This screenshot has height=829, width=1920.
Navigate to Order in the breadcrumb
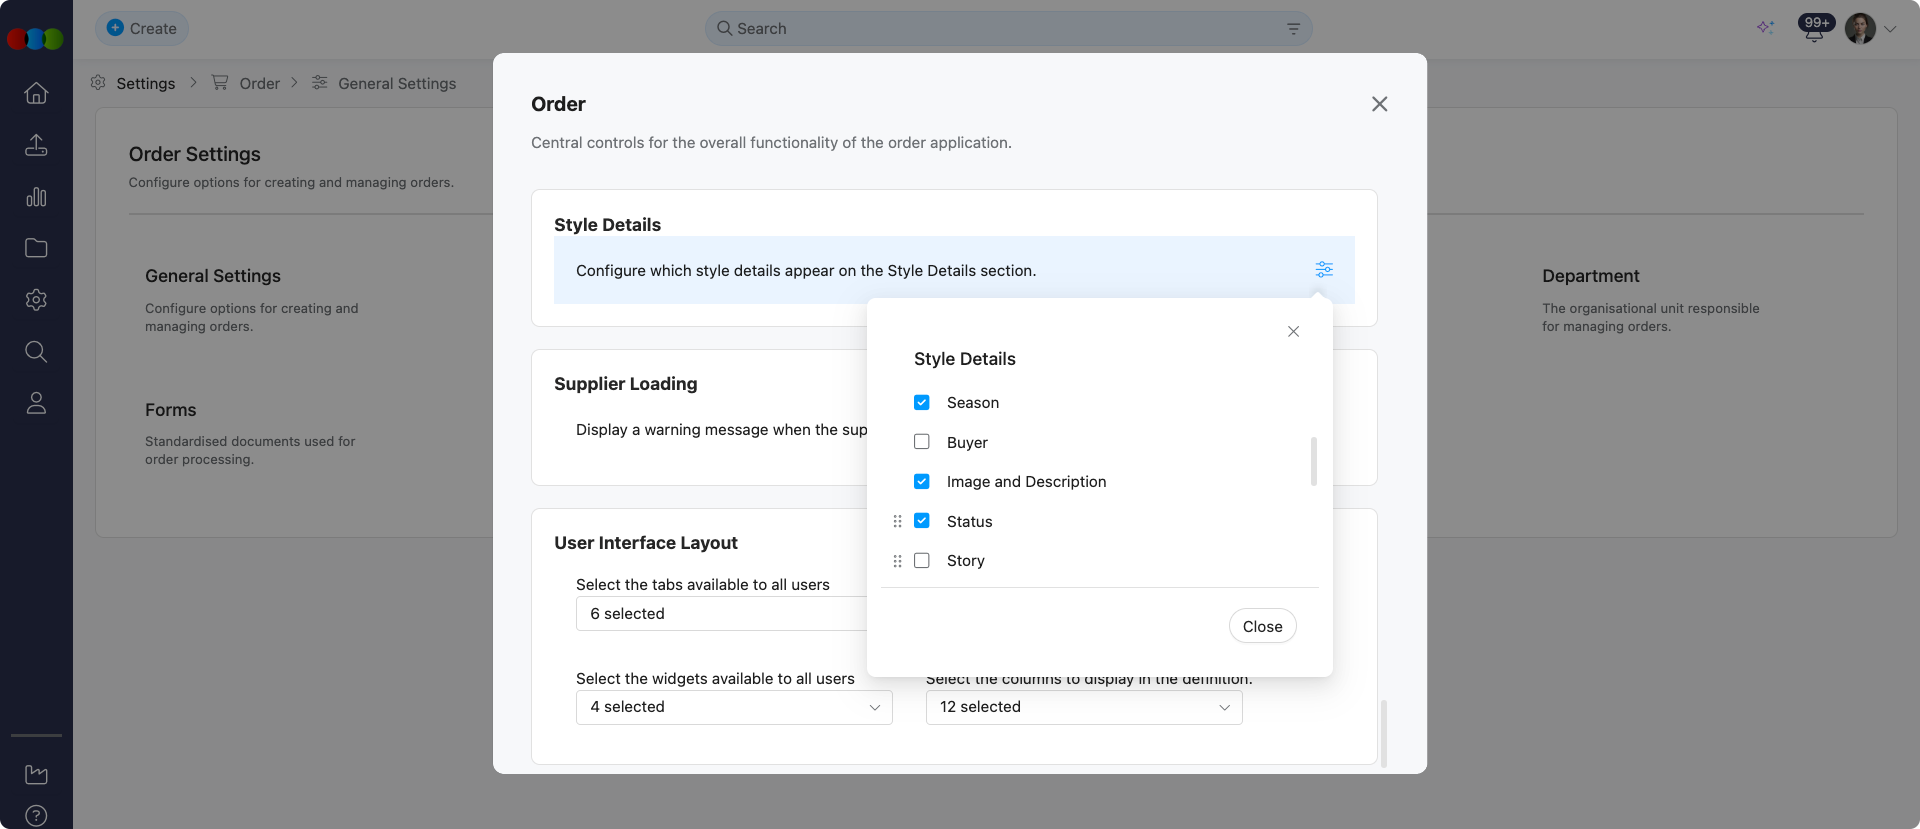click(259, 83)
